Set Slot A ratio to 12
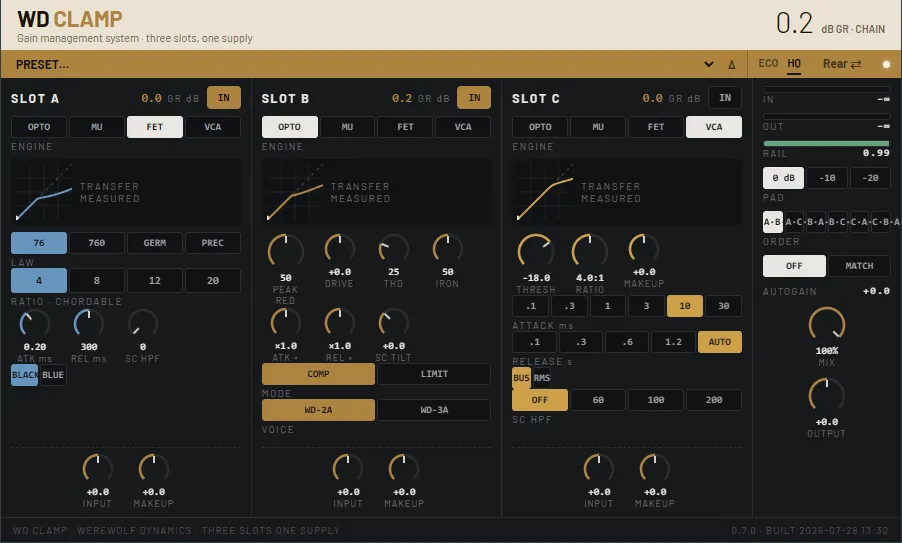The image size is (902, 543). coord(155,281)
